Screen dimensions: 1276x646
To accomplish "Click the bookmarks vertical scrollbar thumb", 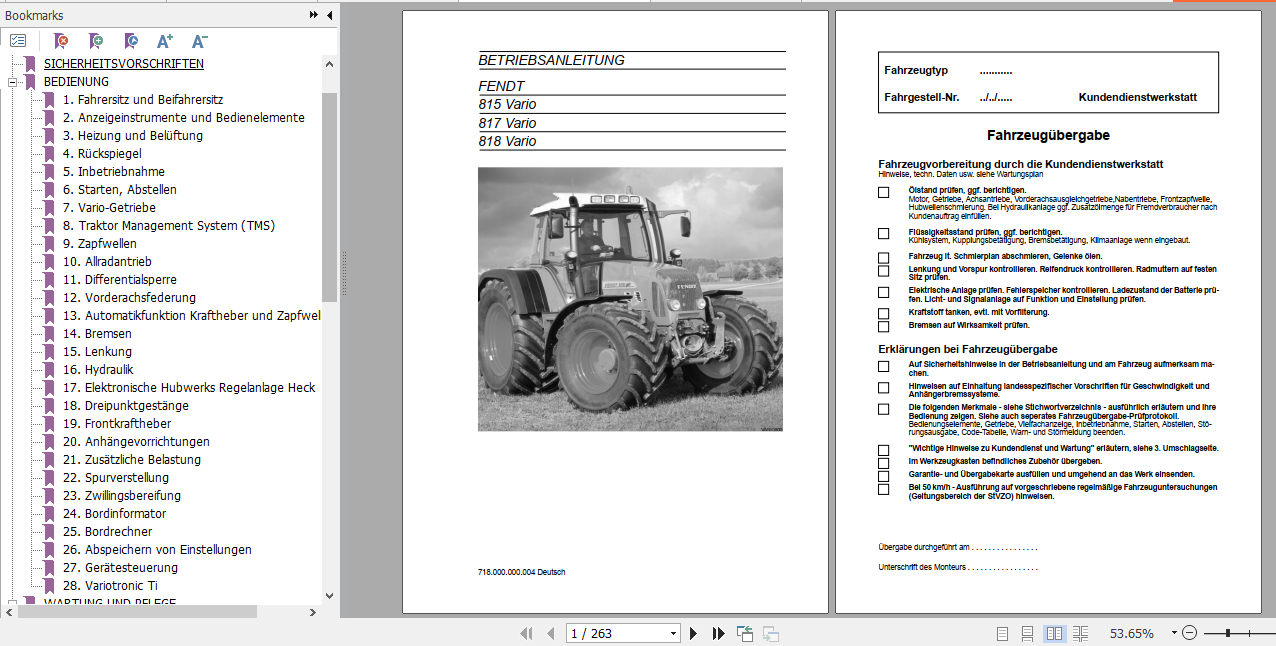I will [329, 197].
